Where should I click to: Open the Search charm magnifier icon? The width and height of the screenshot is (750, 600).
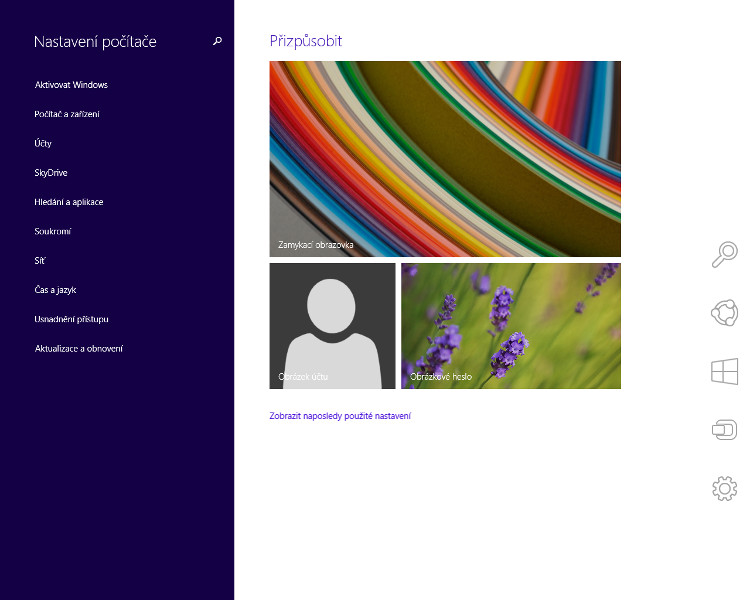(724, 254)
